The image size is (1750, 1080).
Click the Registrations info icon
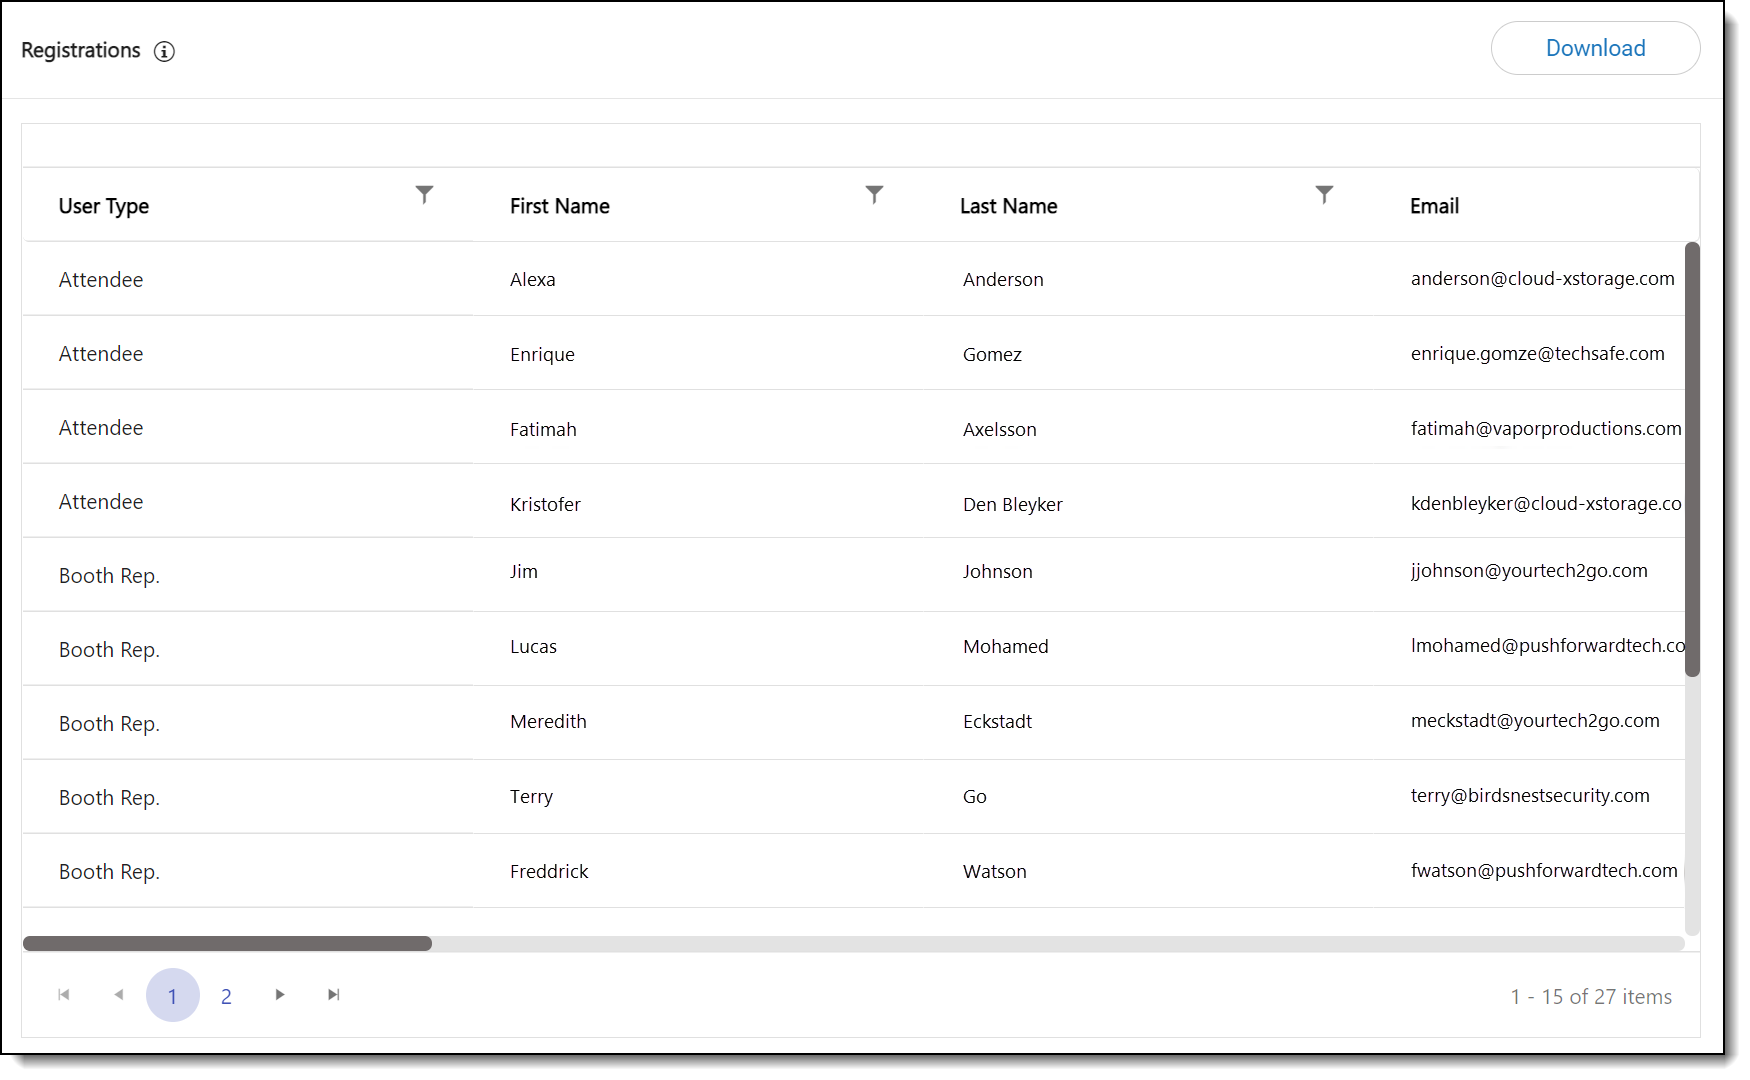coord(164,52)
